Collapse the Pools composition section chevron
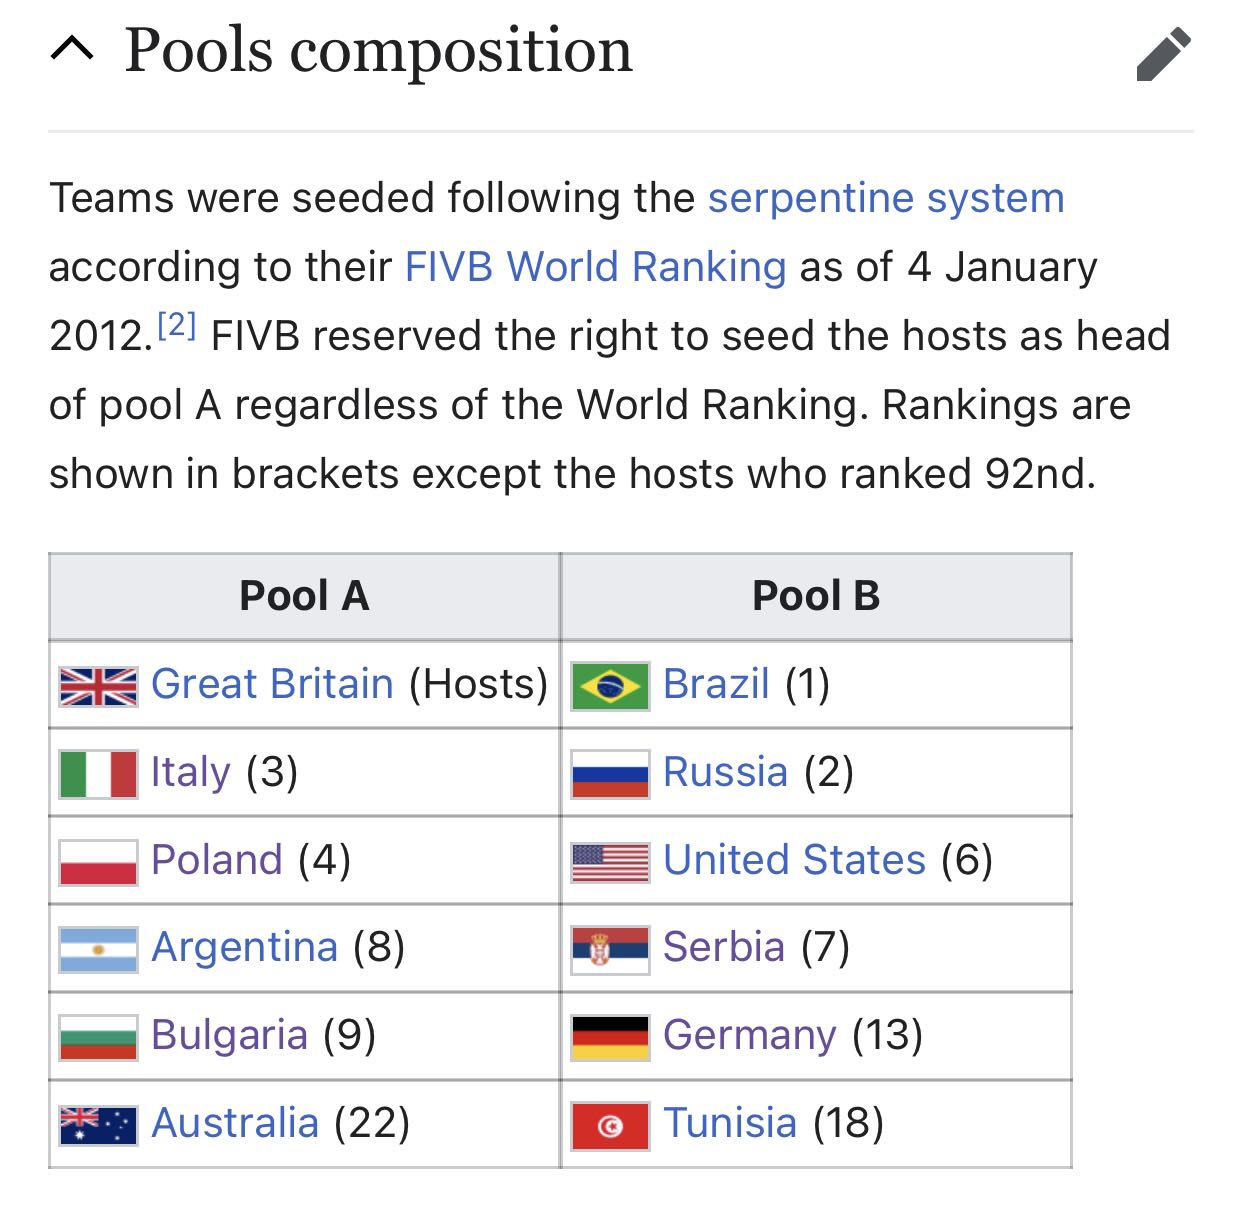 (72, 49)
